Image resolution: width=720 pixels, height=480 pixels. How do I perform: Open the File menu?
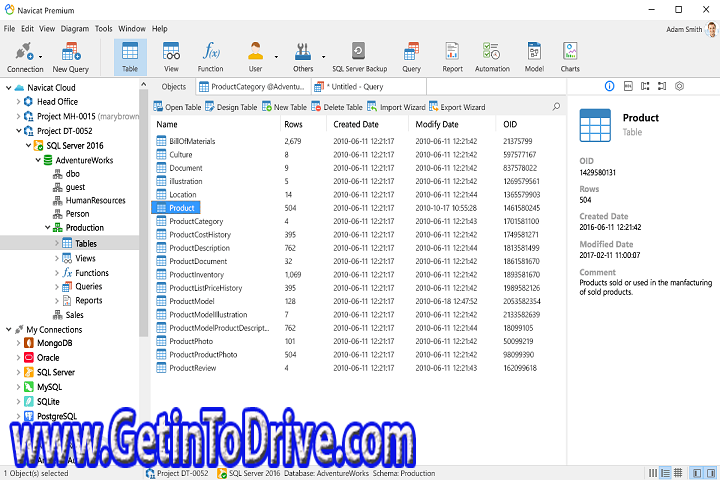coord(9,28)
